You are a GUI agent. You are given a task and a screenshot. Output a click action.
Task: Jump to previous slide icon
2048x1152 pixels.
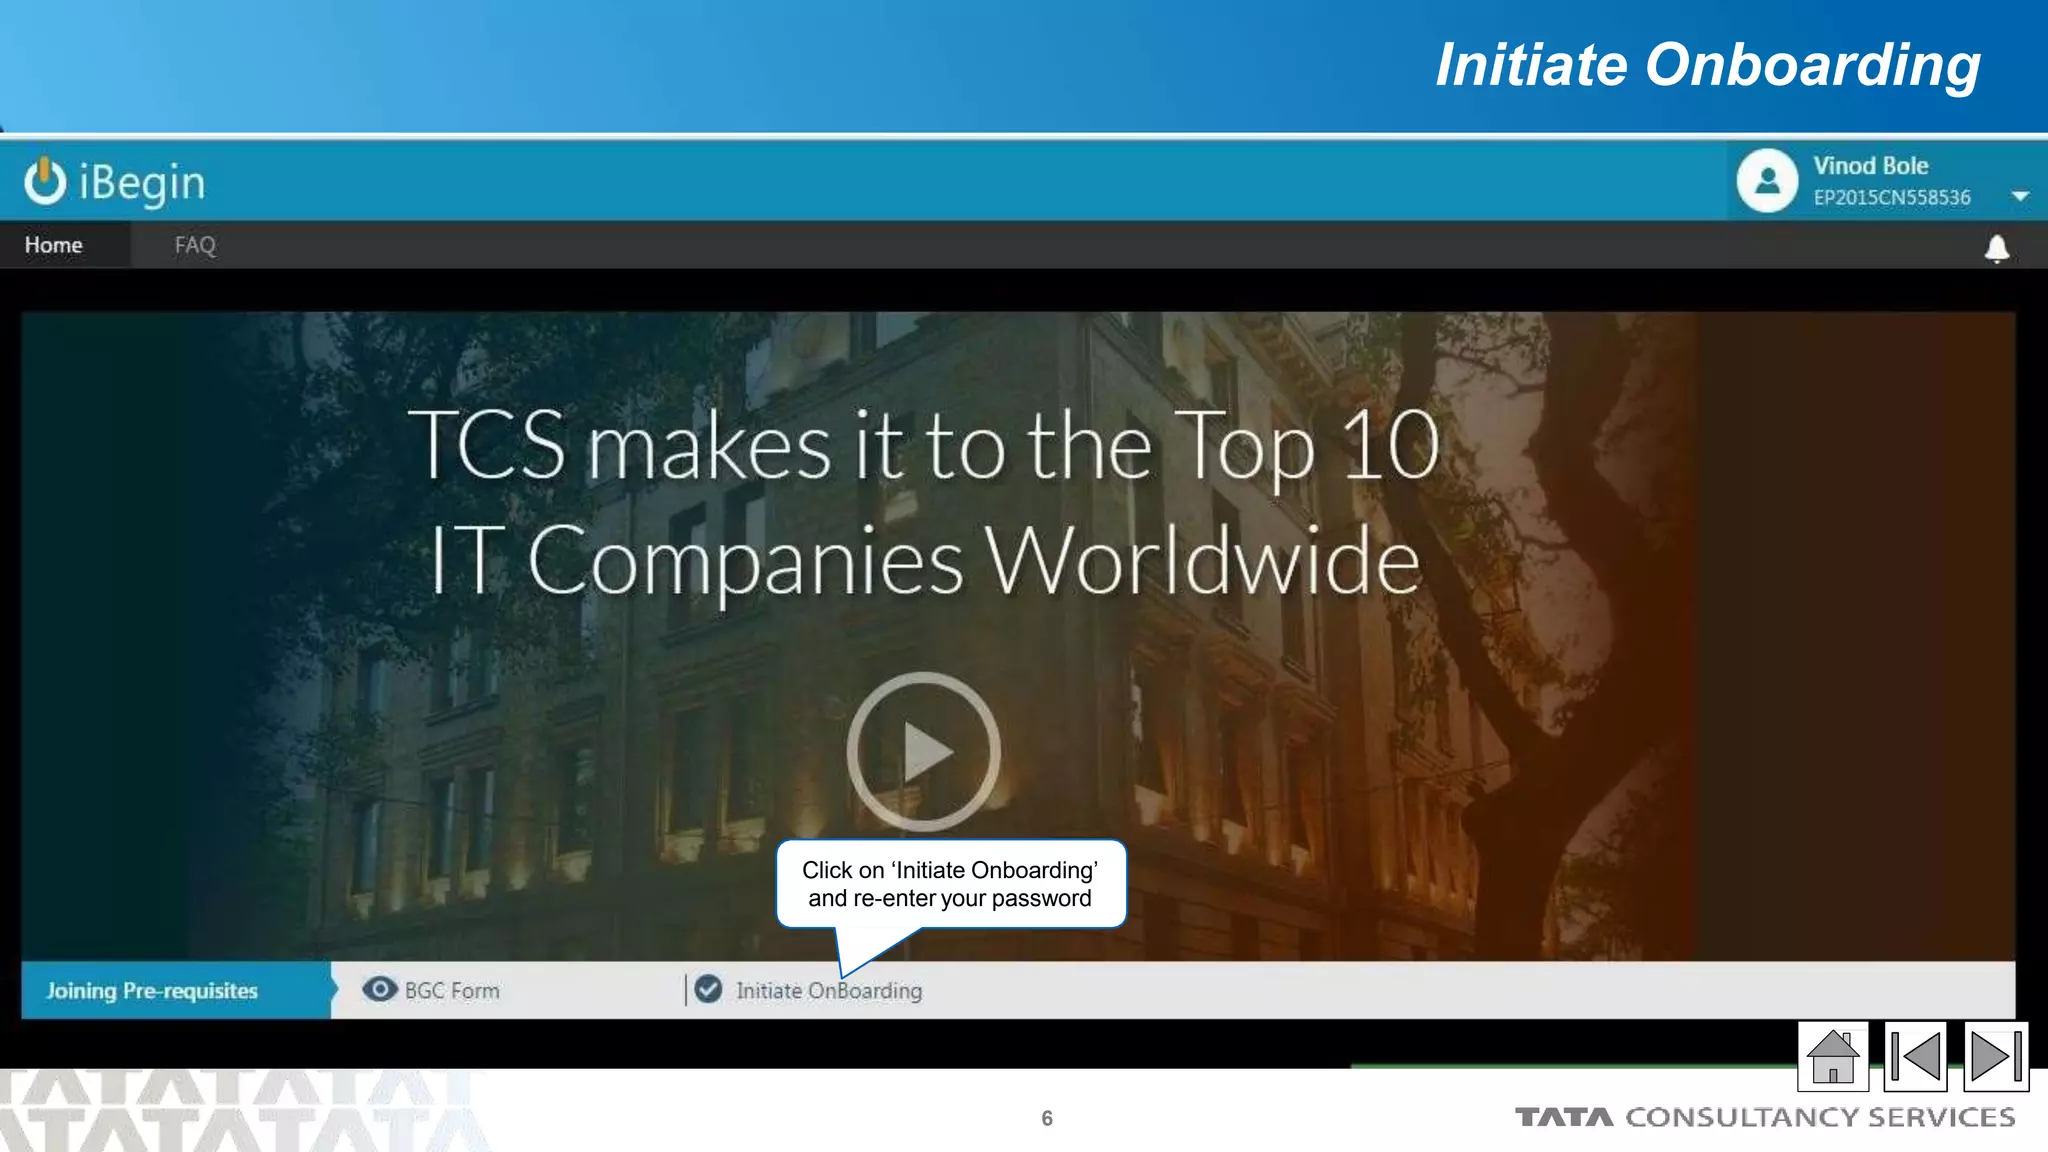coord(1915,1056)
